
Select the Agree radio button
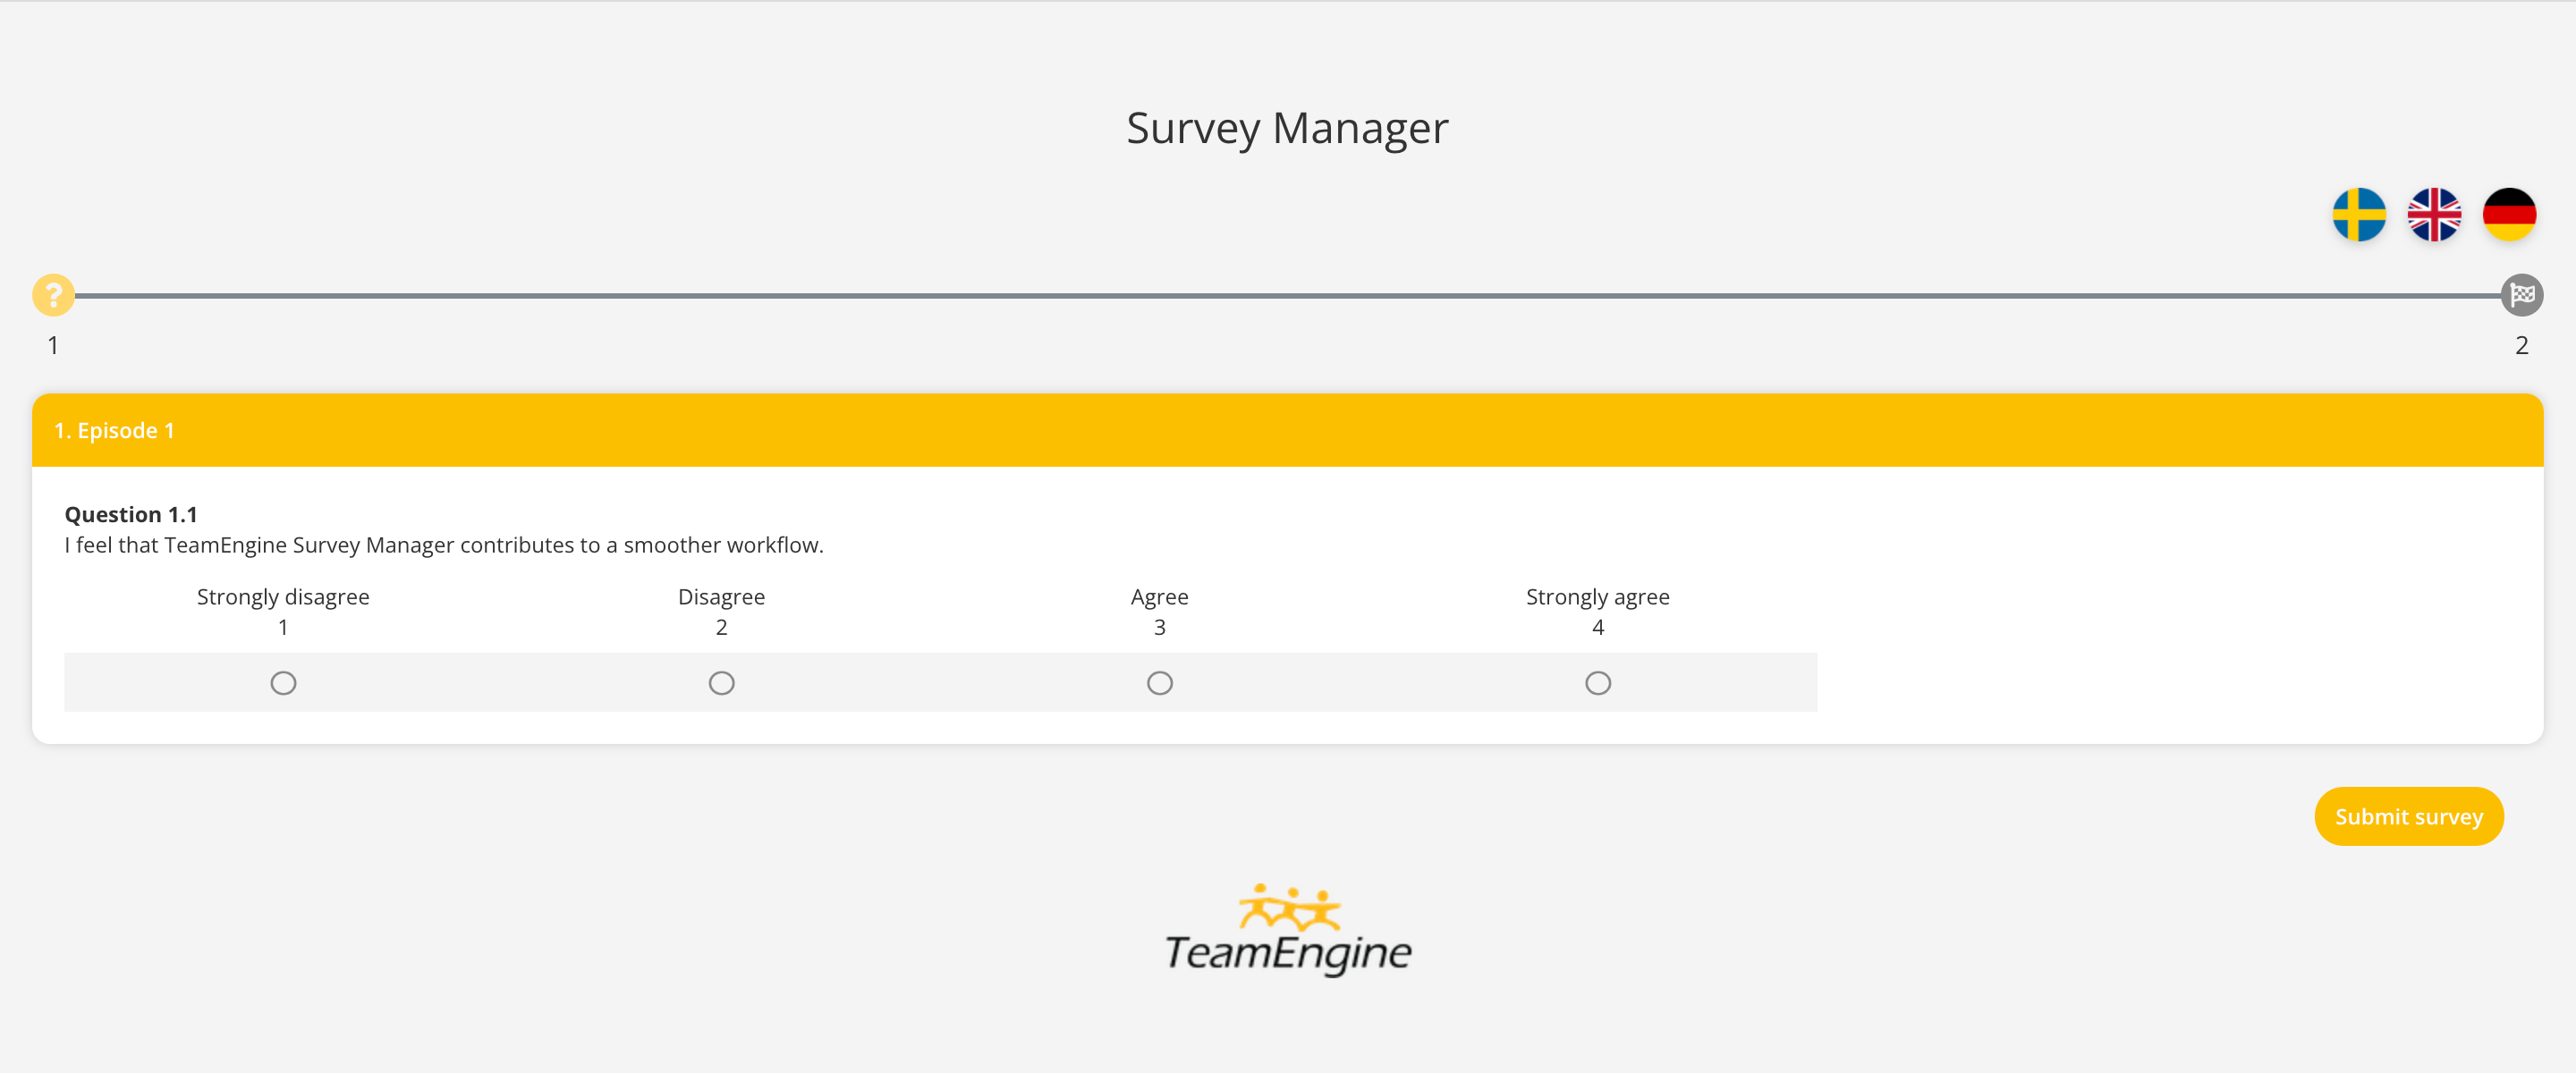pos(1159,682)
